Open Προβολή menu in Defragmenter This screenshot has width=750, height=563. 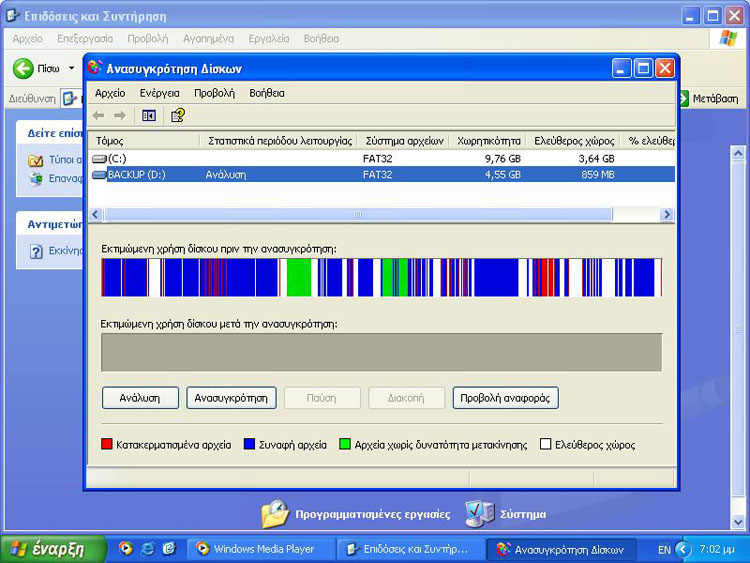(214, 93)
